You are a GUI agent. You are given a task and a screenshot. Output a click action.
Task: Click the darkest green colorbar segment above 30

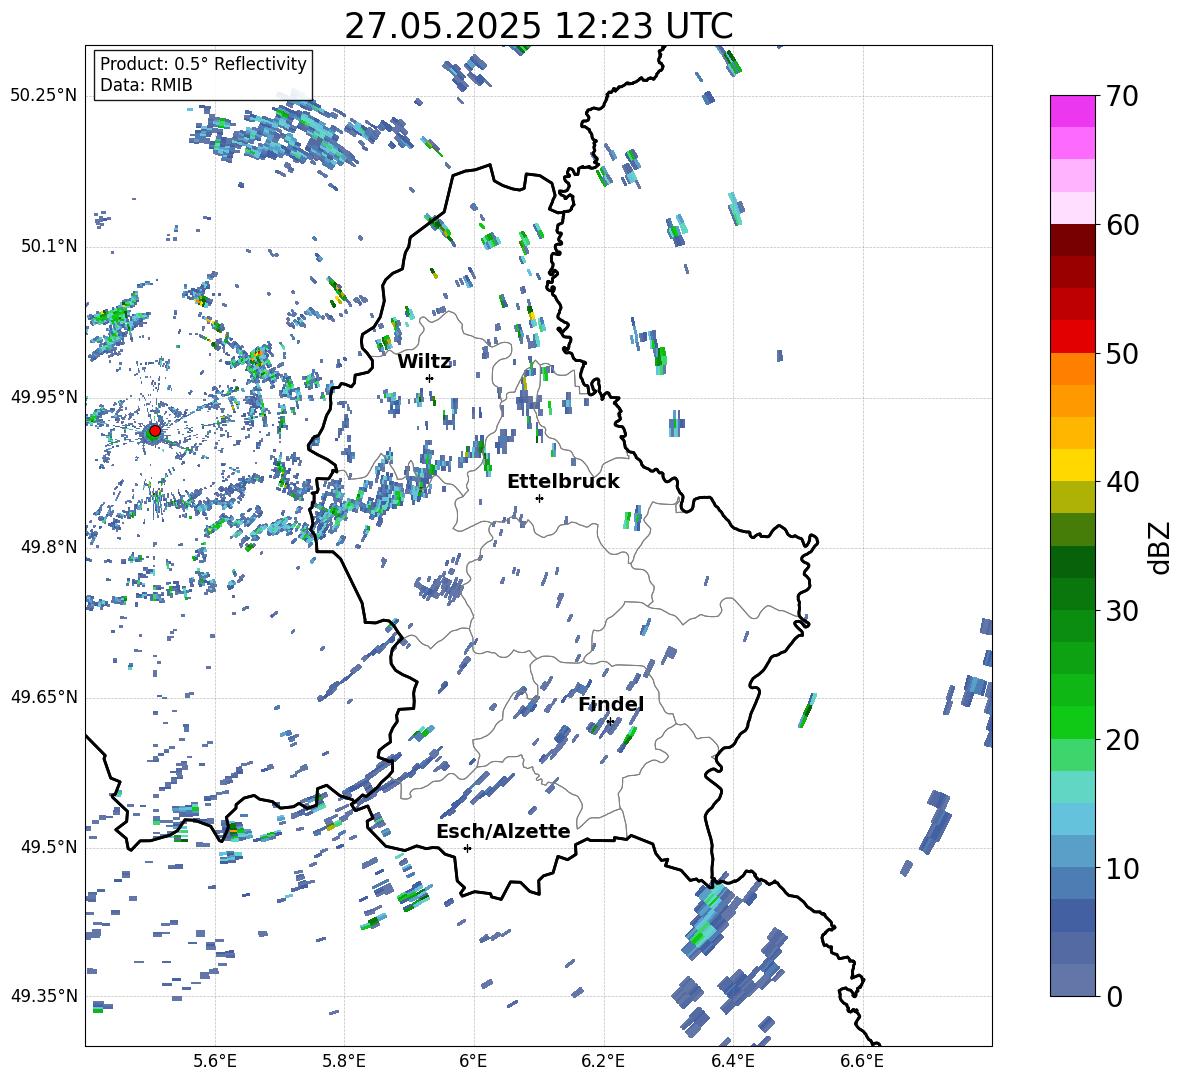(x=1072, y=562)
